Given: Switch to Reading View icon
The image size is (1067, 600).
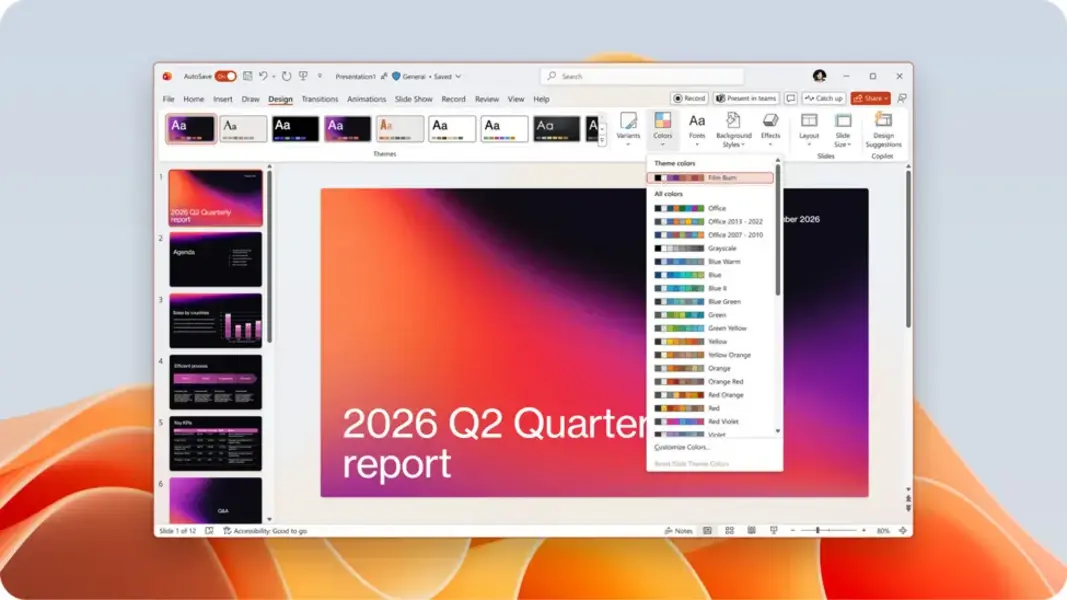Looking at the screenshot, I should (x=751, y=531).
